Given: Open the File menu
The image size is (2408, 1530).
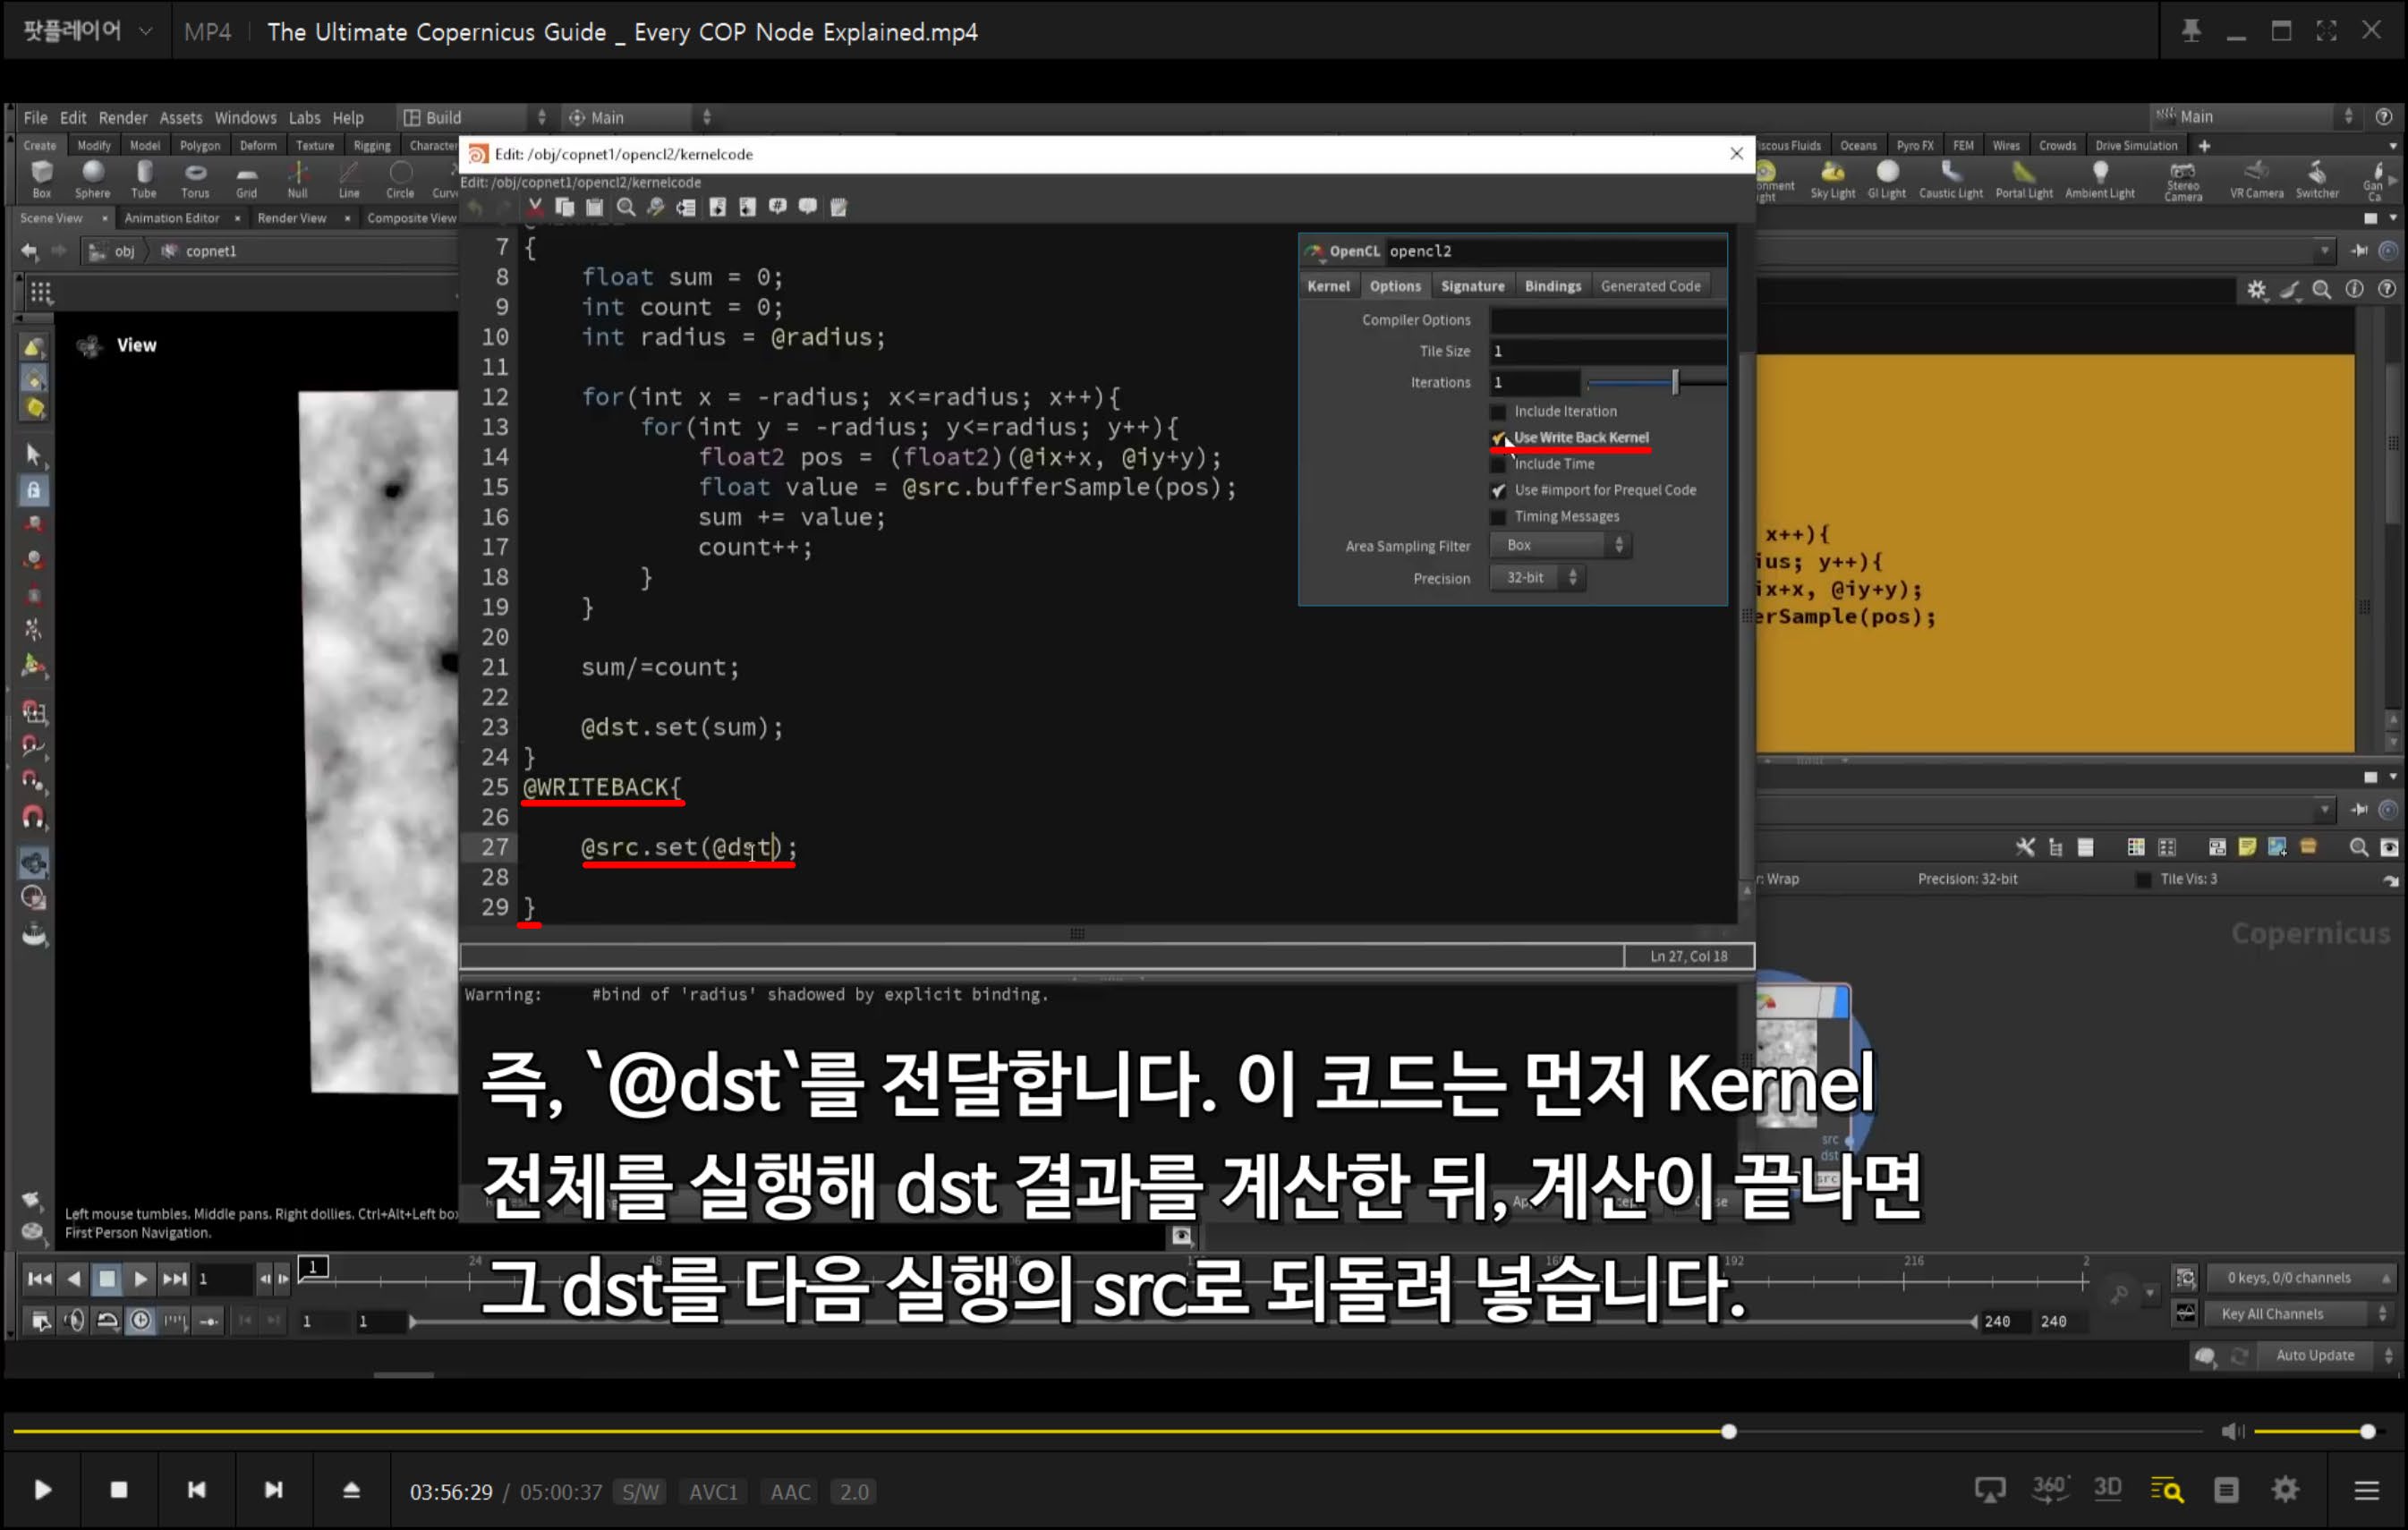Looking at the screenshot, I should pos(35,118).
